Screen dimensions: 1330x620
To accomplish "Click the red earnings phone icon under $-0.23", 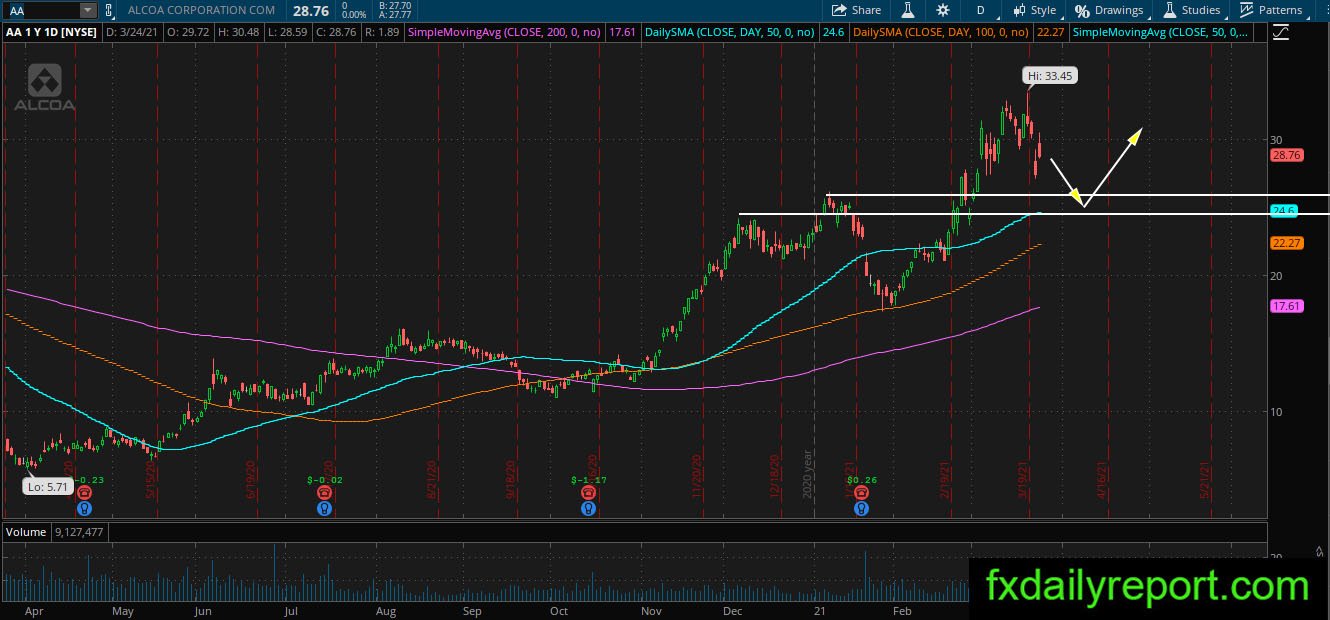I will 83,492.
